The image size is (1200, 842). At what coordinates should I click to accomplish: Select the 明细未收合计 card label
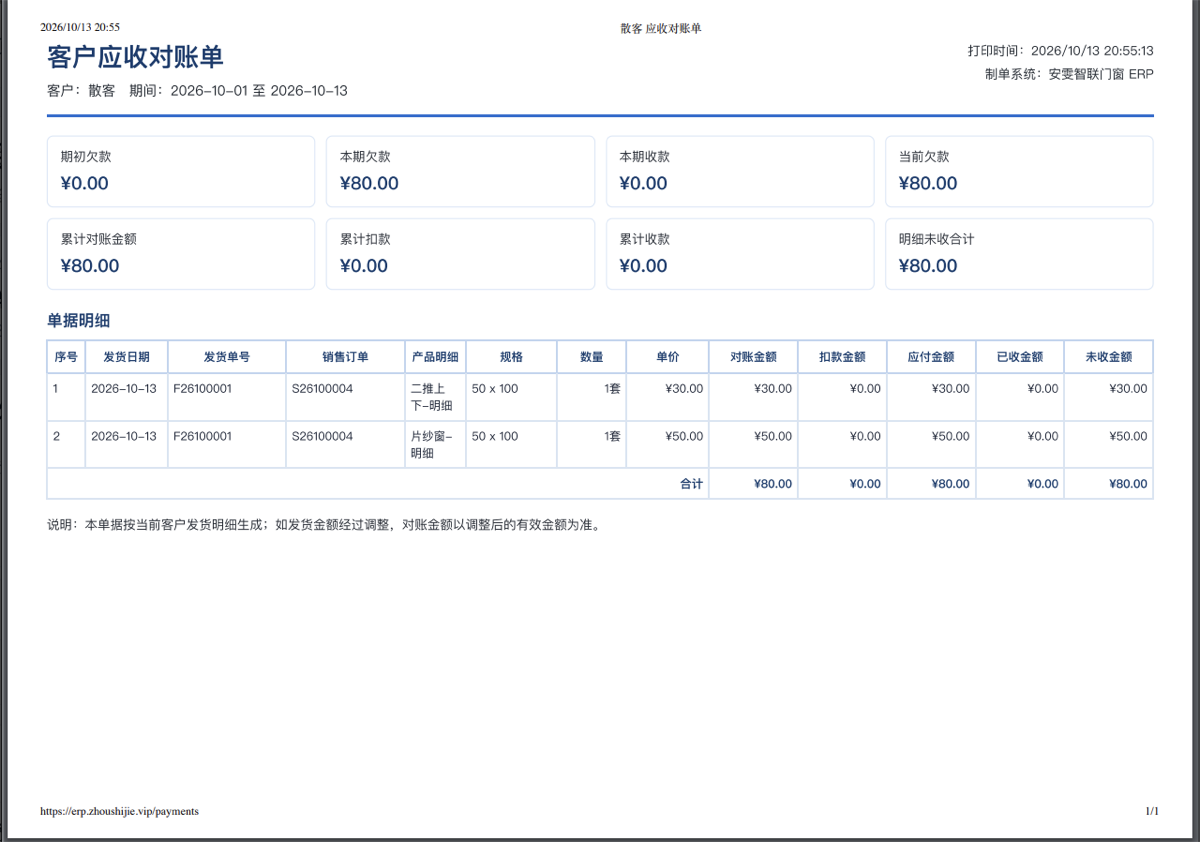937,240
